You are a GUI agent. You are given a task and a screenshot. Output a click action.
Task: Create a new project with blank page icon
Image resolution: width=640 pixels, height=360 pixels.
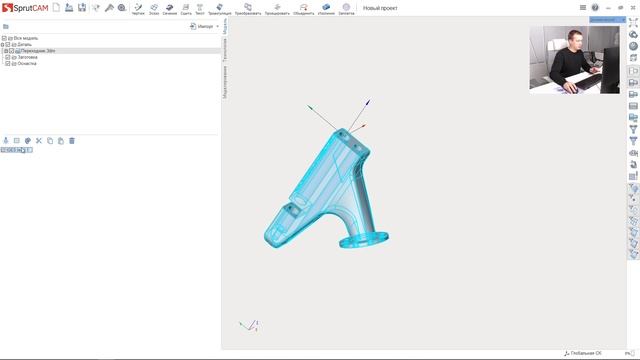click(x=56, y=7)
